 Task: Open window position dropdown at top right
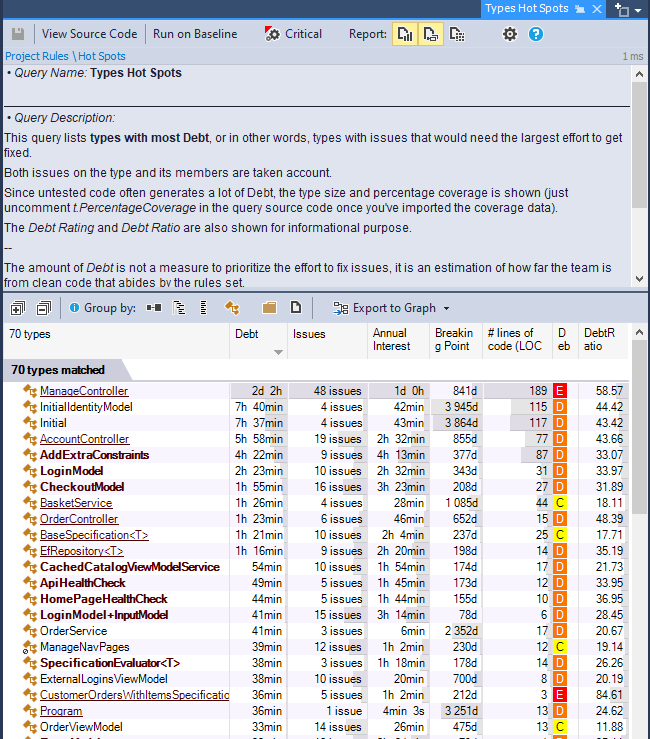pyautogui.click(x=629, y=9)
